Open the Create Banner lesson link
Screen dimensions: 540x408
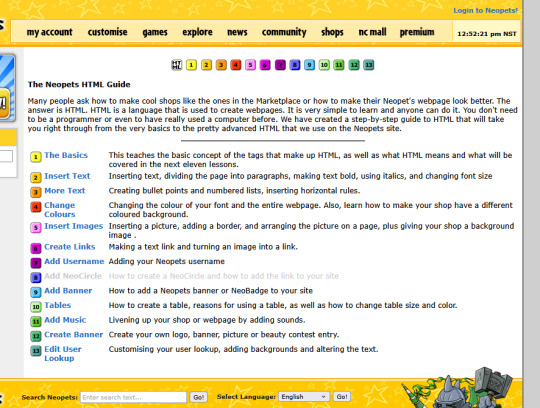(73, 335)
